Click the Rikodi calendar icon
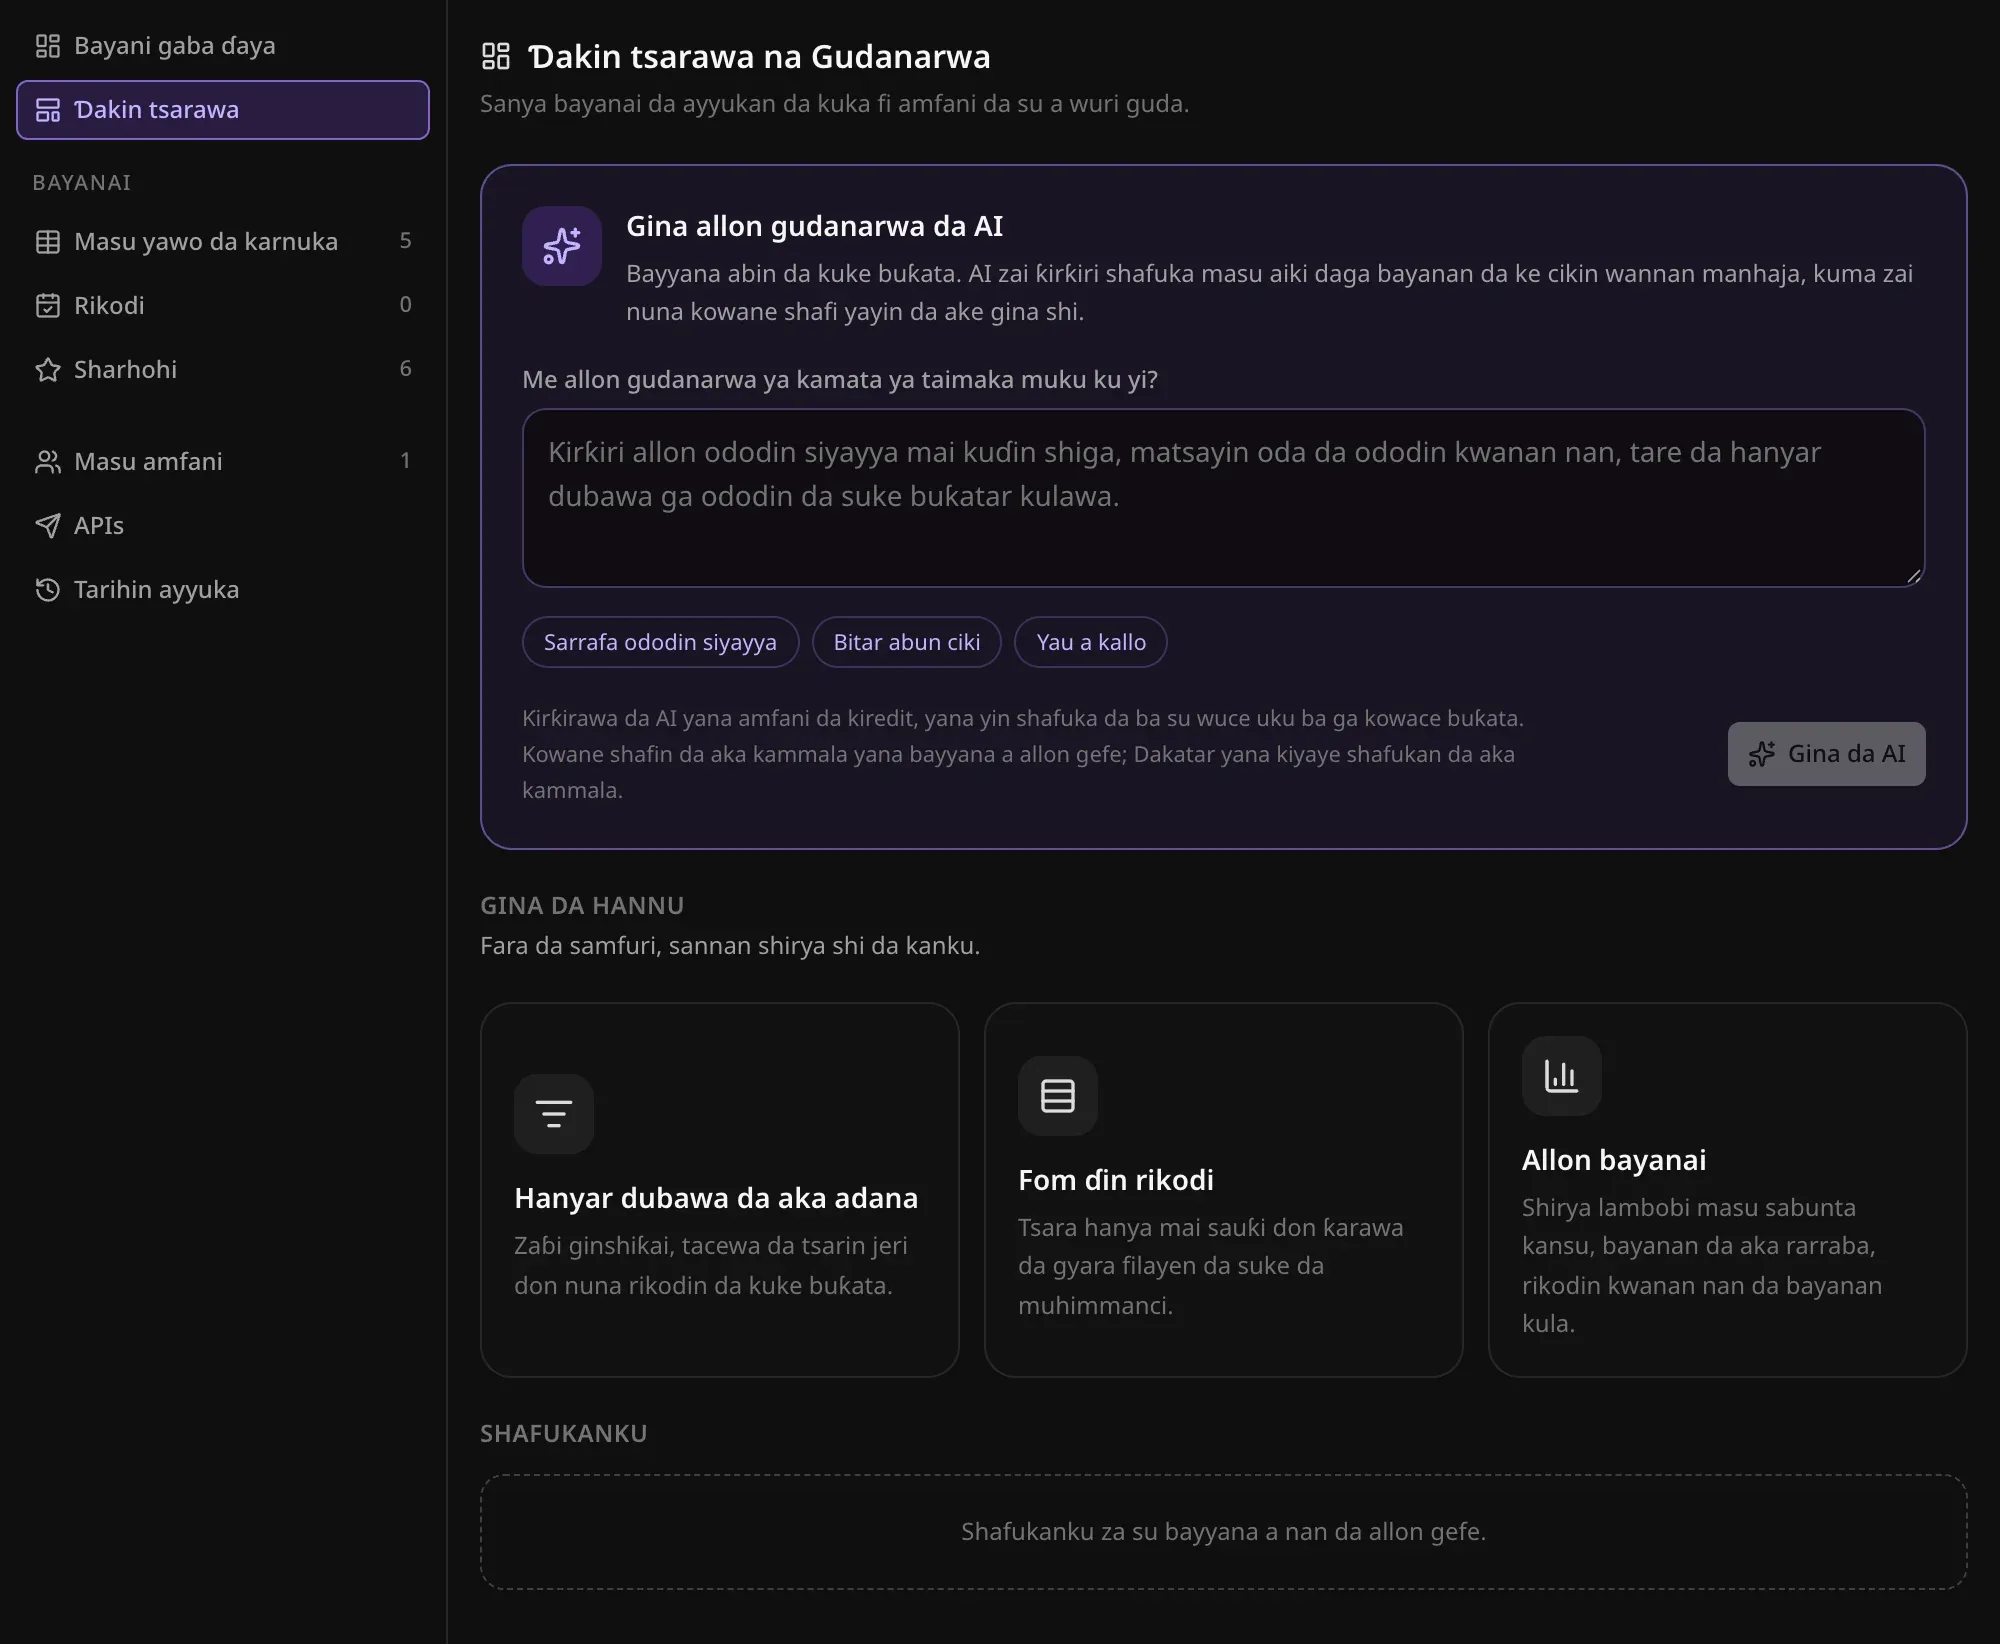This screenshot has height=1644, width=2000. coord(48,306)
